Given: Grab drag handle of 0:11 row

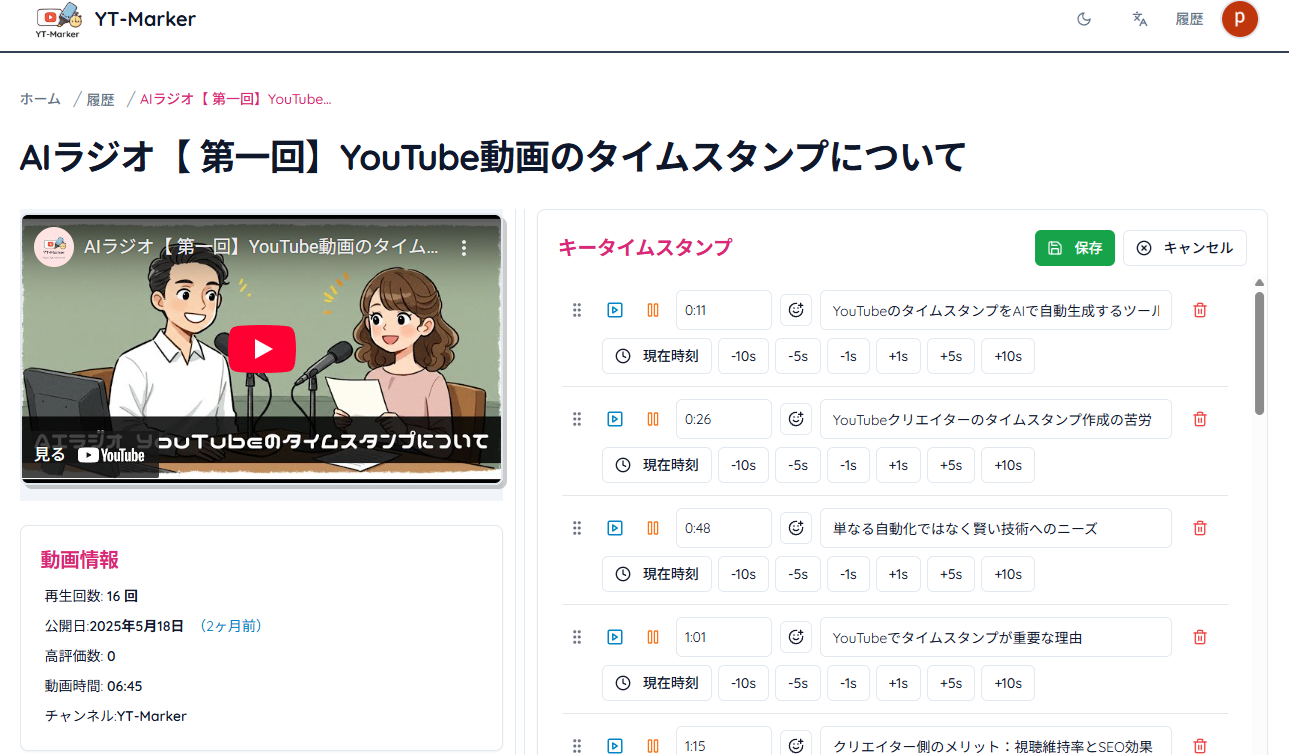Looking at the screenshot, I should pos(577,310).
